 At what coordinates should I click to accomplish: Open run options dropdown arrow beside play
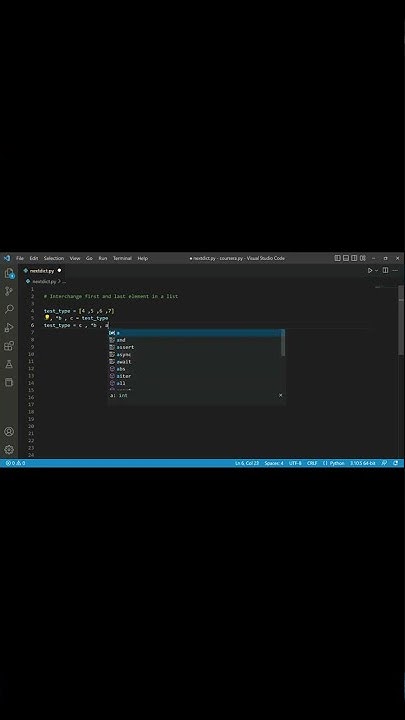[x=376, y=270]
